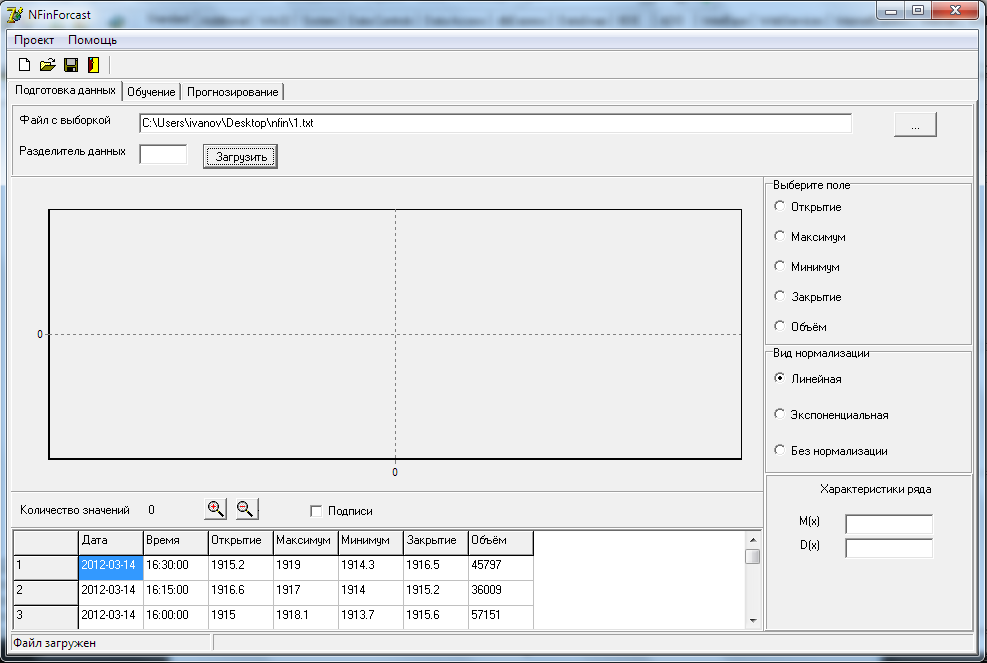Screen dimensions: 987x663
Task: Zoom out of the chart with the magnifier minus
Action: pos(247,509)
